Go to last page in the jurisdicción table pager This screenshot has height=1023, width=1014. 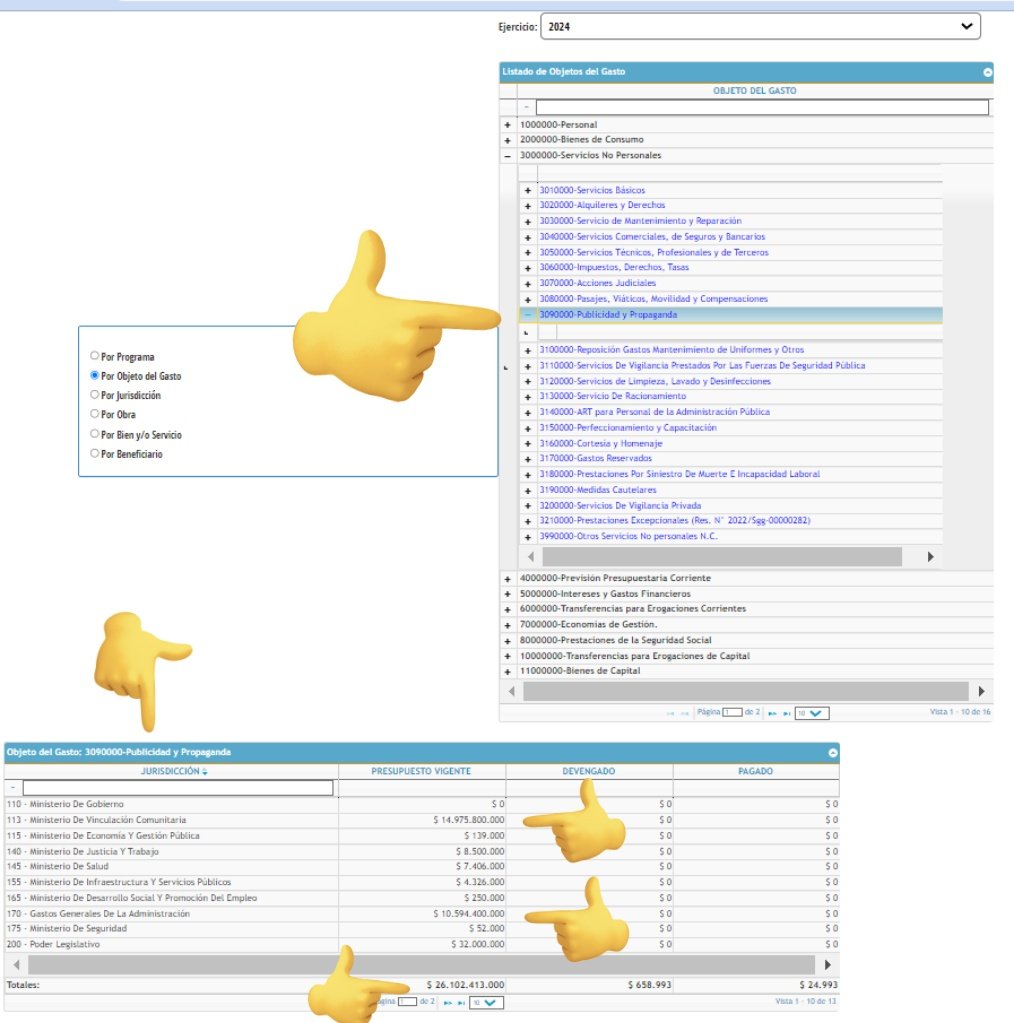(x=461, y=1002)
